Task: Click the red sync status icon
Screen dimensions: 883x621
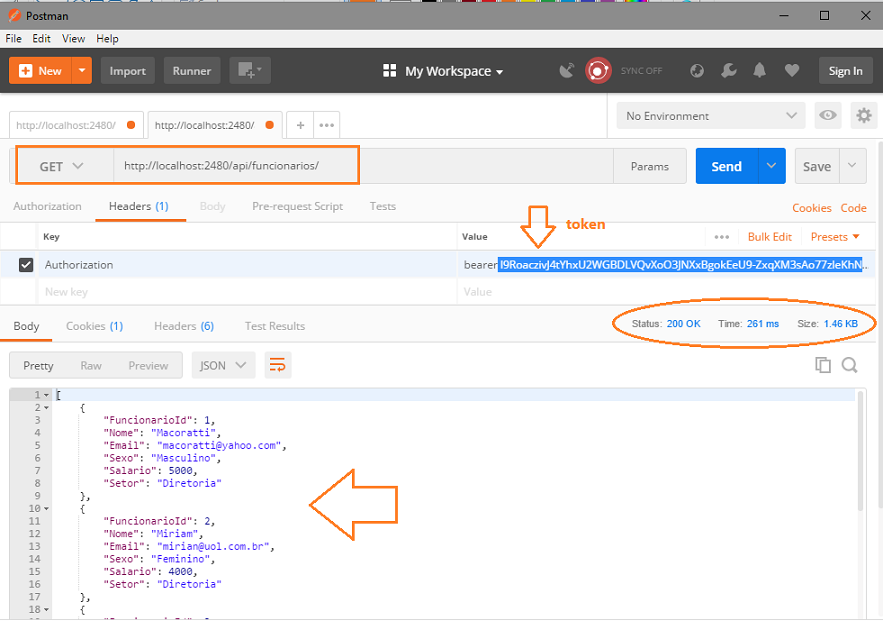Action: (x=598, y=70)
